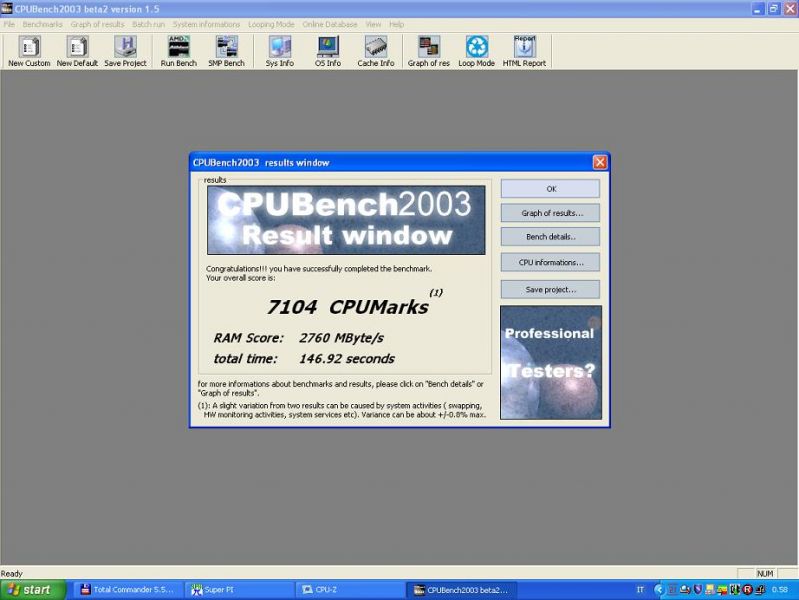The height and width of the screenshot is (600, 799).
Task: Confirm results with the OK button
Action: click(x=550, y=189)
